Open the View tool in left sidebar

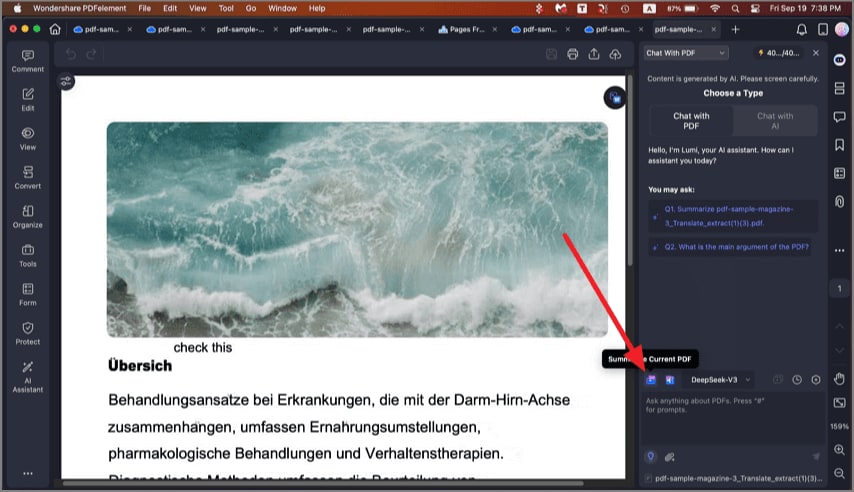click(x=28, y=139)
